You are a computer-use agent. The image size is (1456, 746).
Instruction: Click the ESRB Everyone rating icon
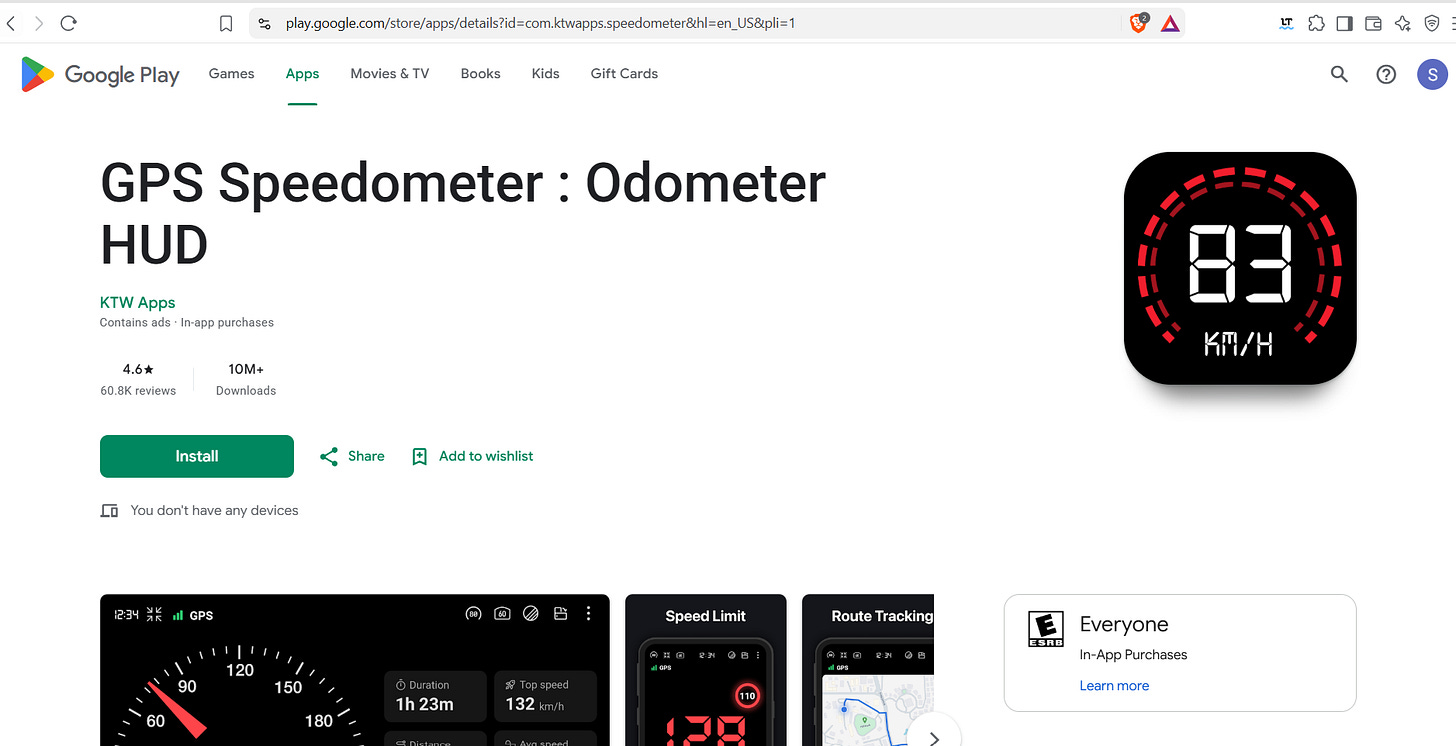(x=1046, y=629)
